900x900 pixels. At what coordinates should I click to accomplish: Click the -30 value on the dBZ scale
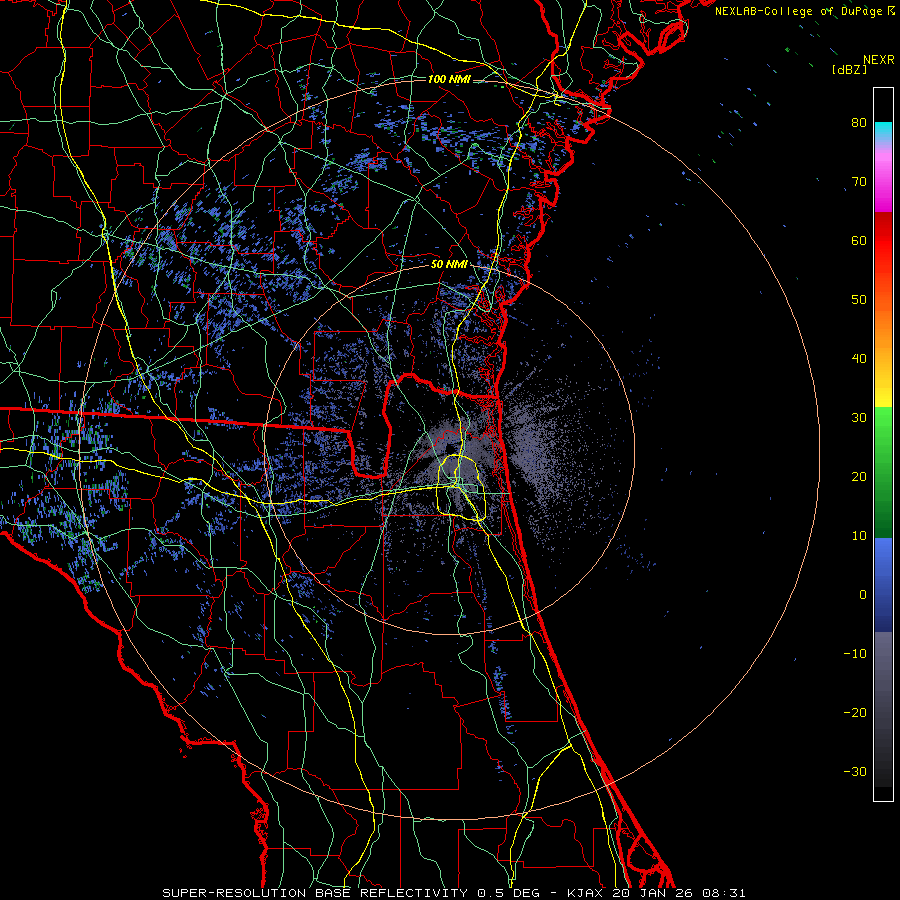(855, 771)
